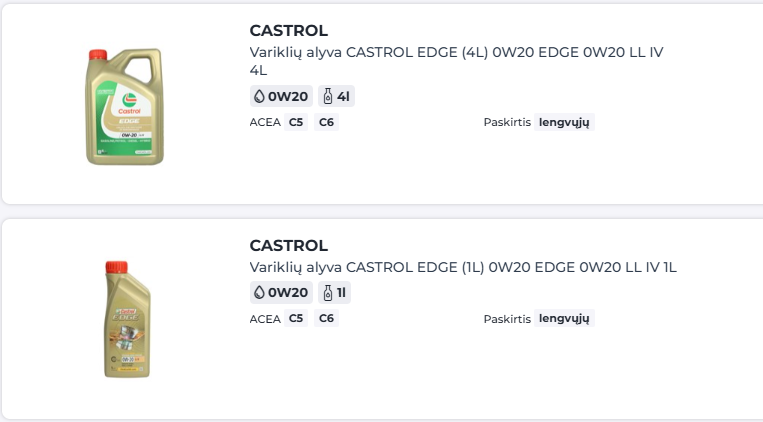Viewport: 763px width, 422px height.
Task: Click the lengvųjų tag on the 4L product
Action: tap(565, 123)
